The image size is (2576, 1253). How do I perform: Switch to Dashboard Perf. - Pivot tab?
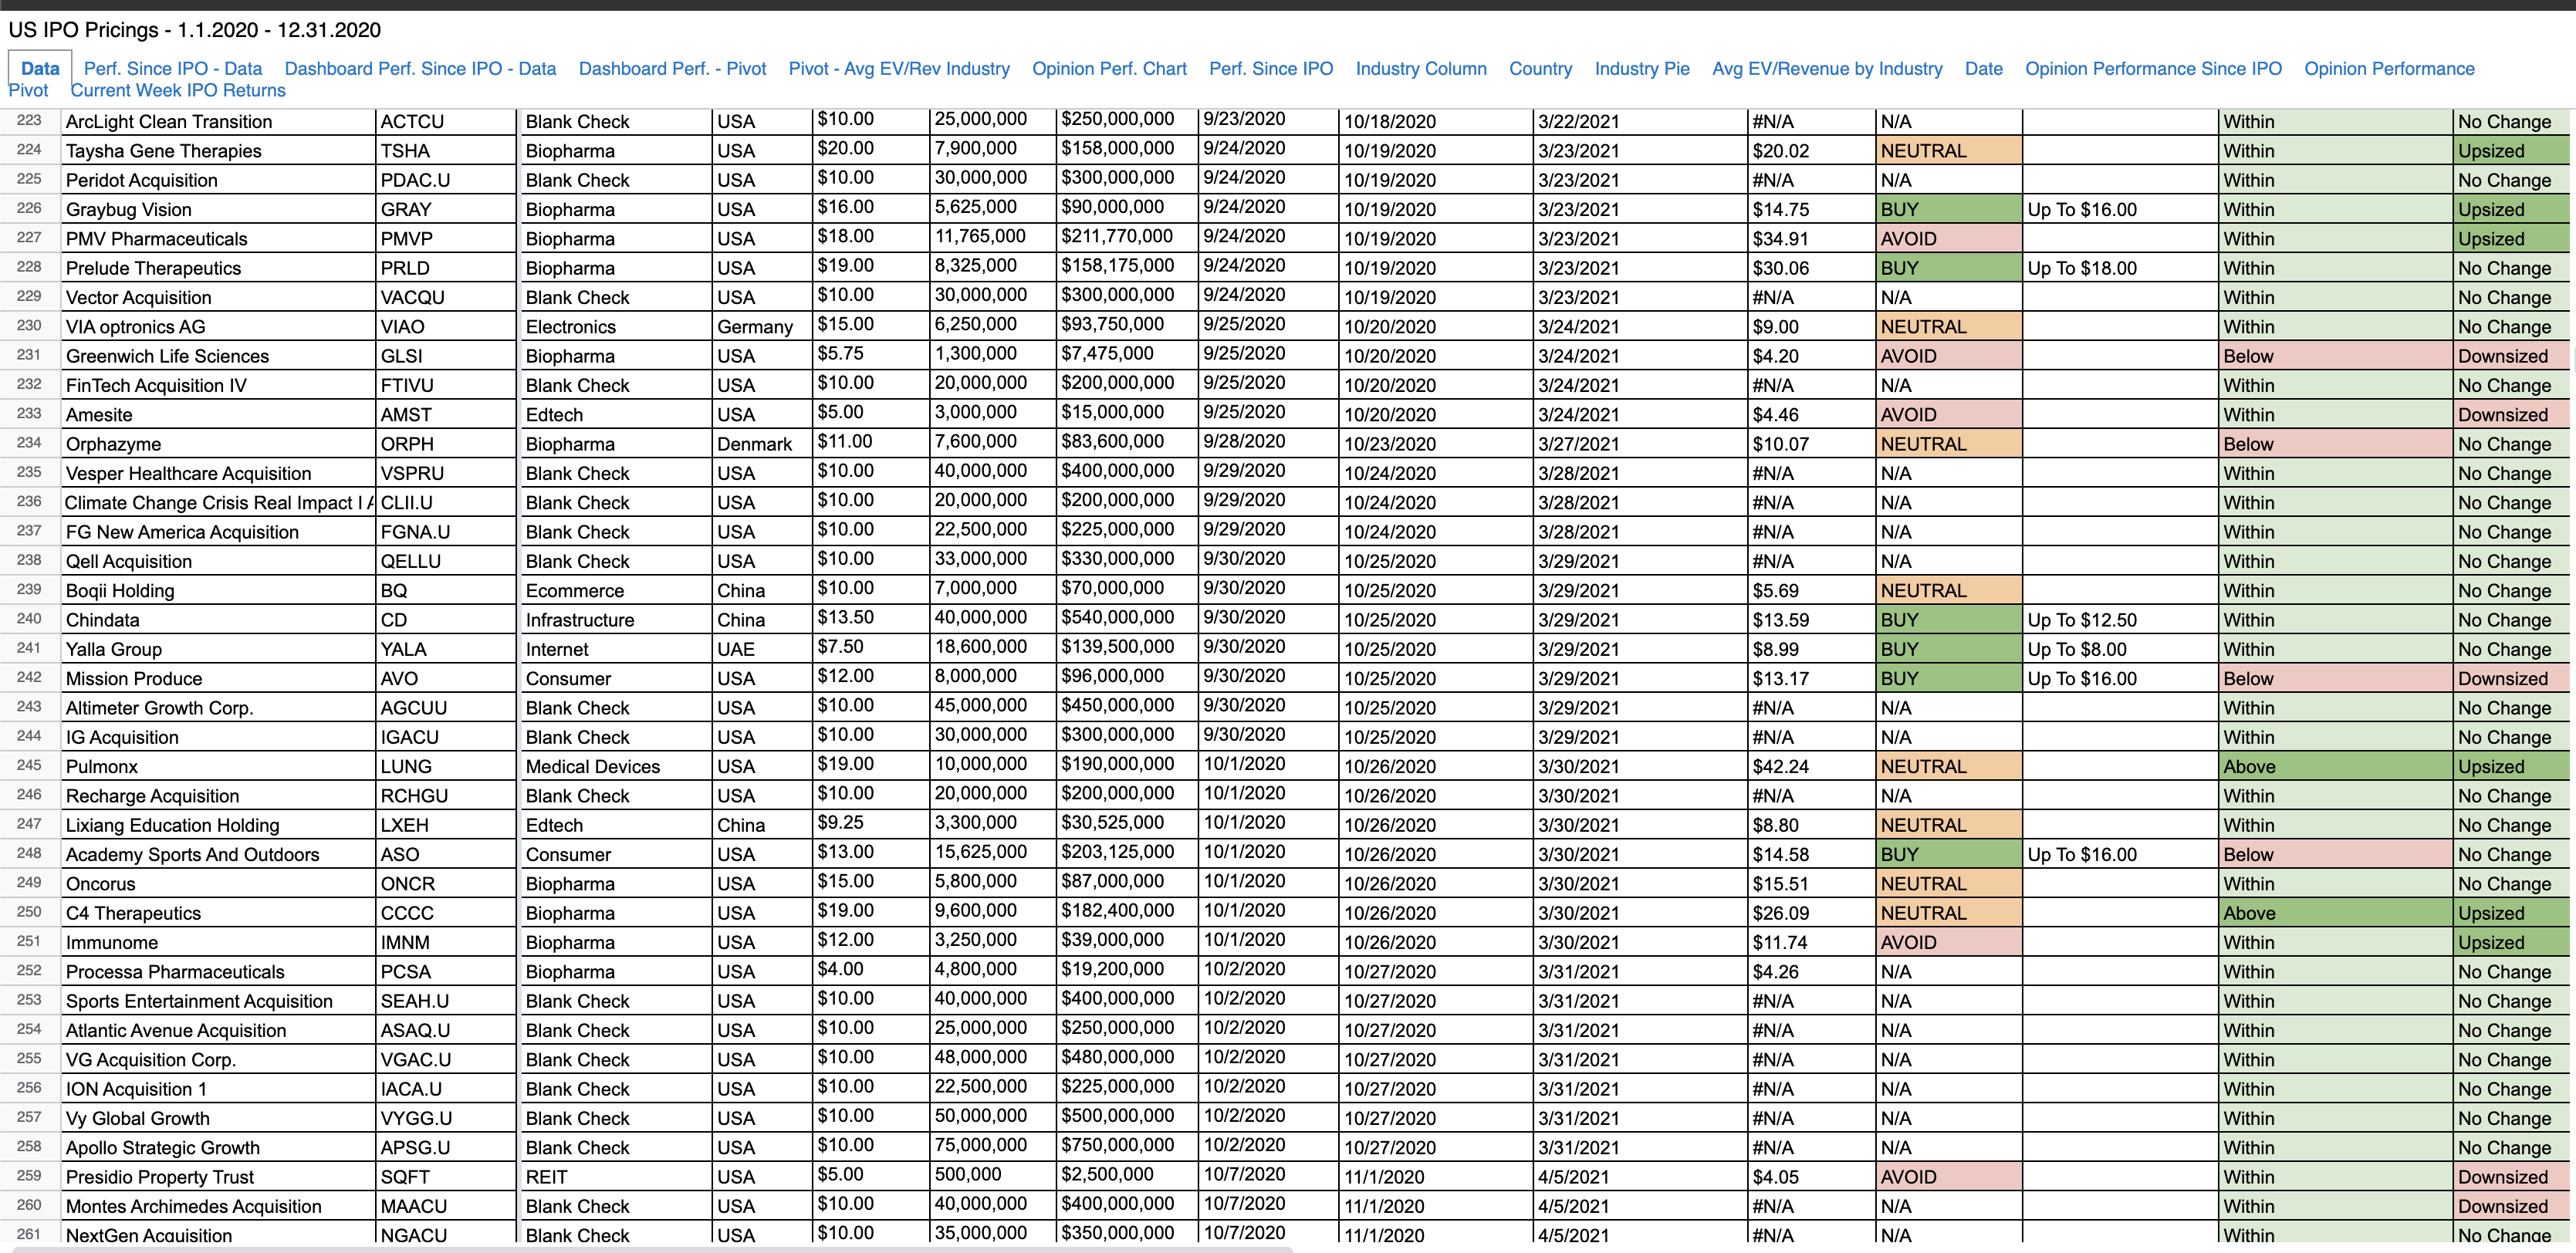point(672,69)
